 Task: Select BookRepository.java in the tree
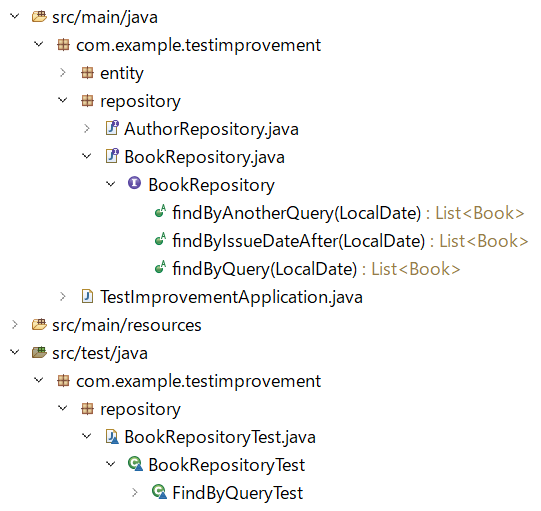[x=204, y=157]
